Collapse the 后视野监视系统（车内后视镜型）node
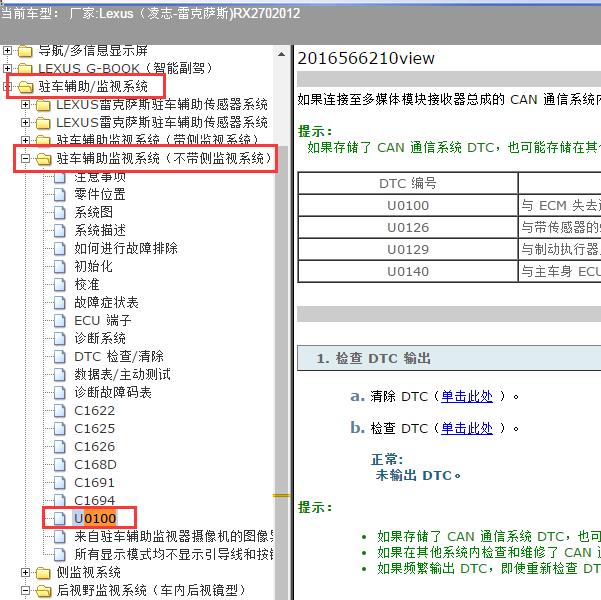601x600 pixels. coord(25,590)
